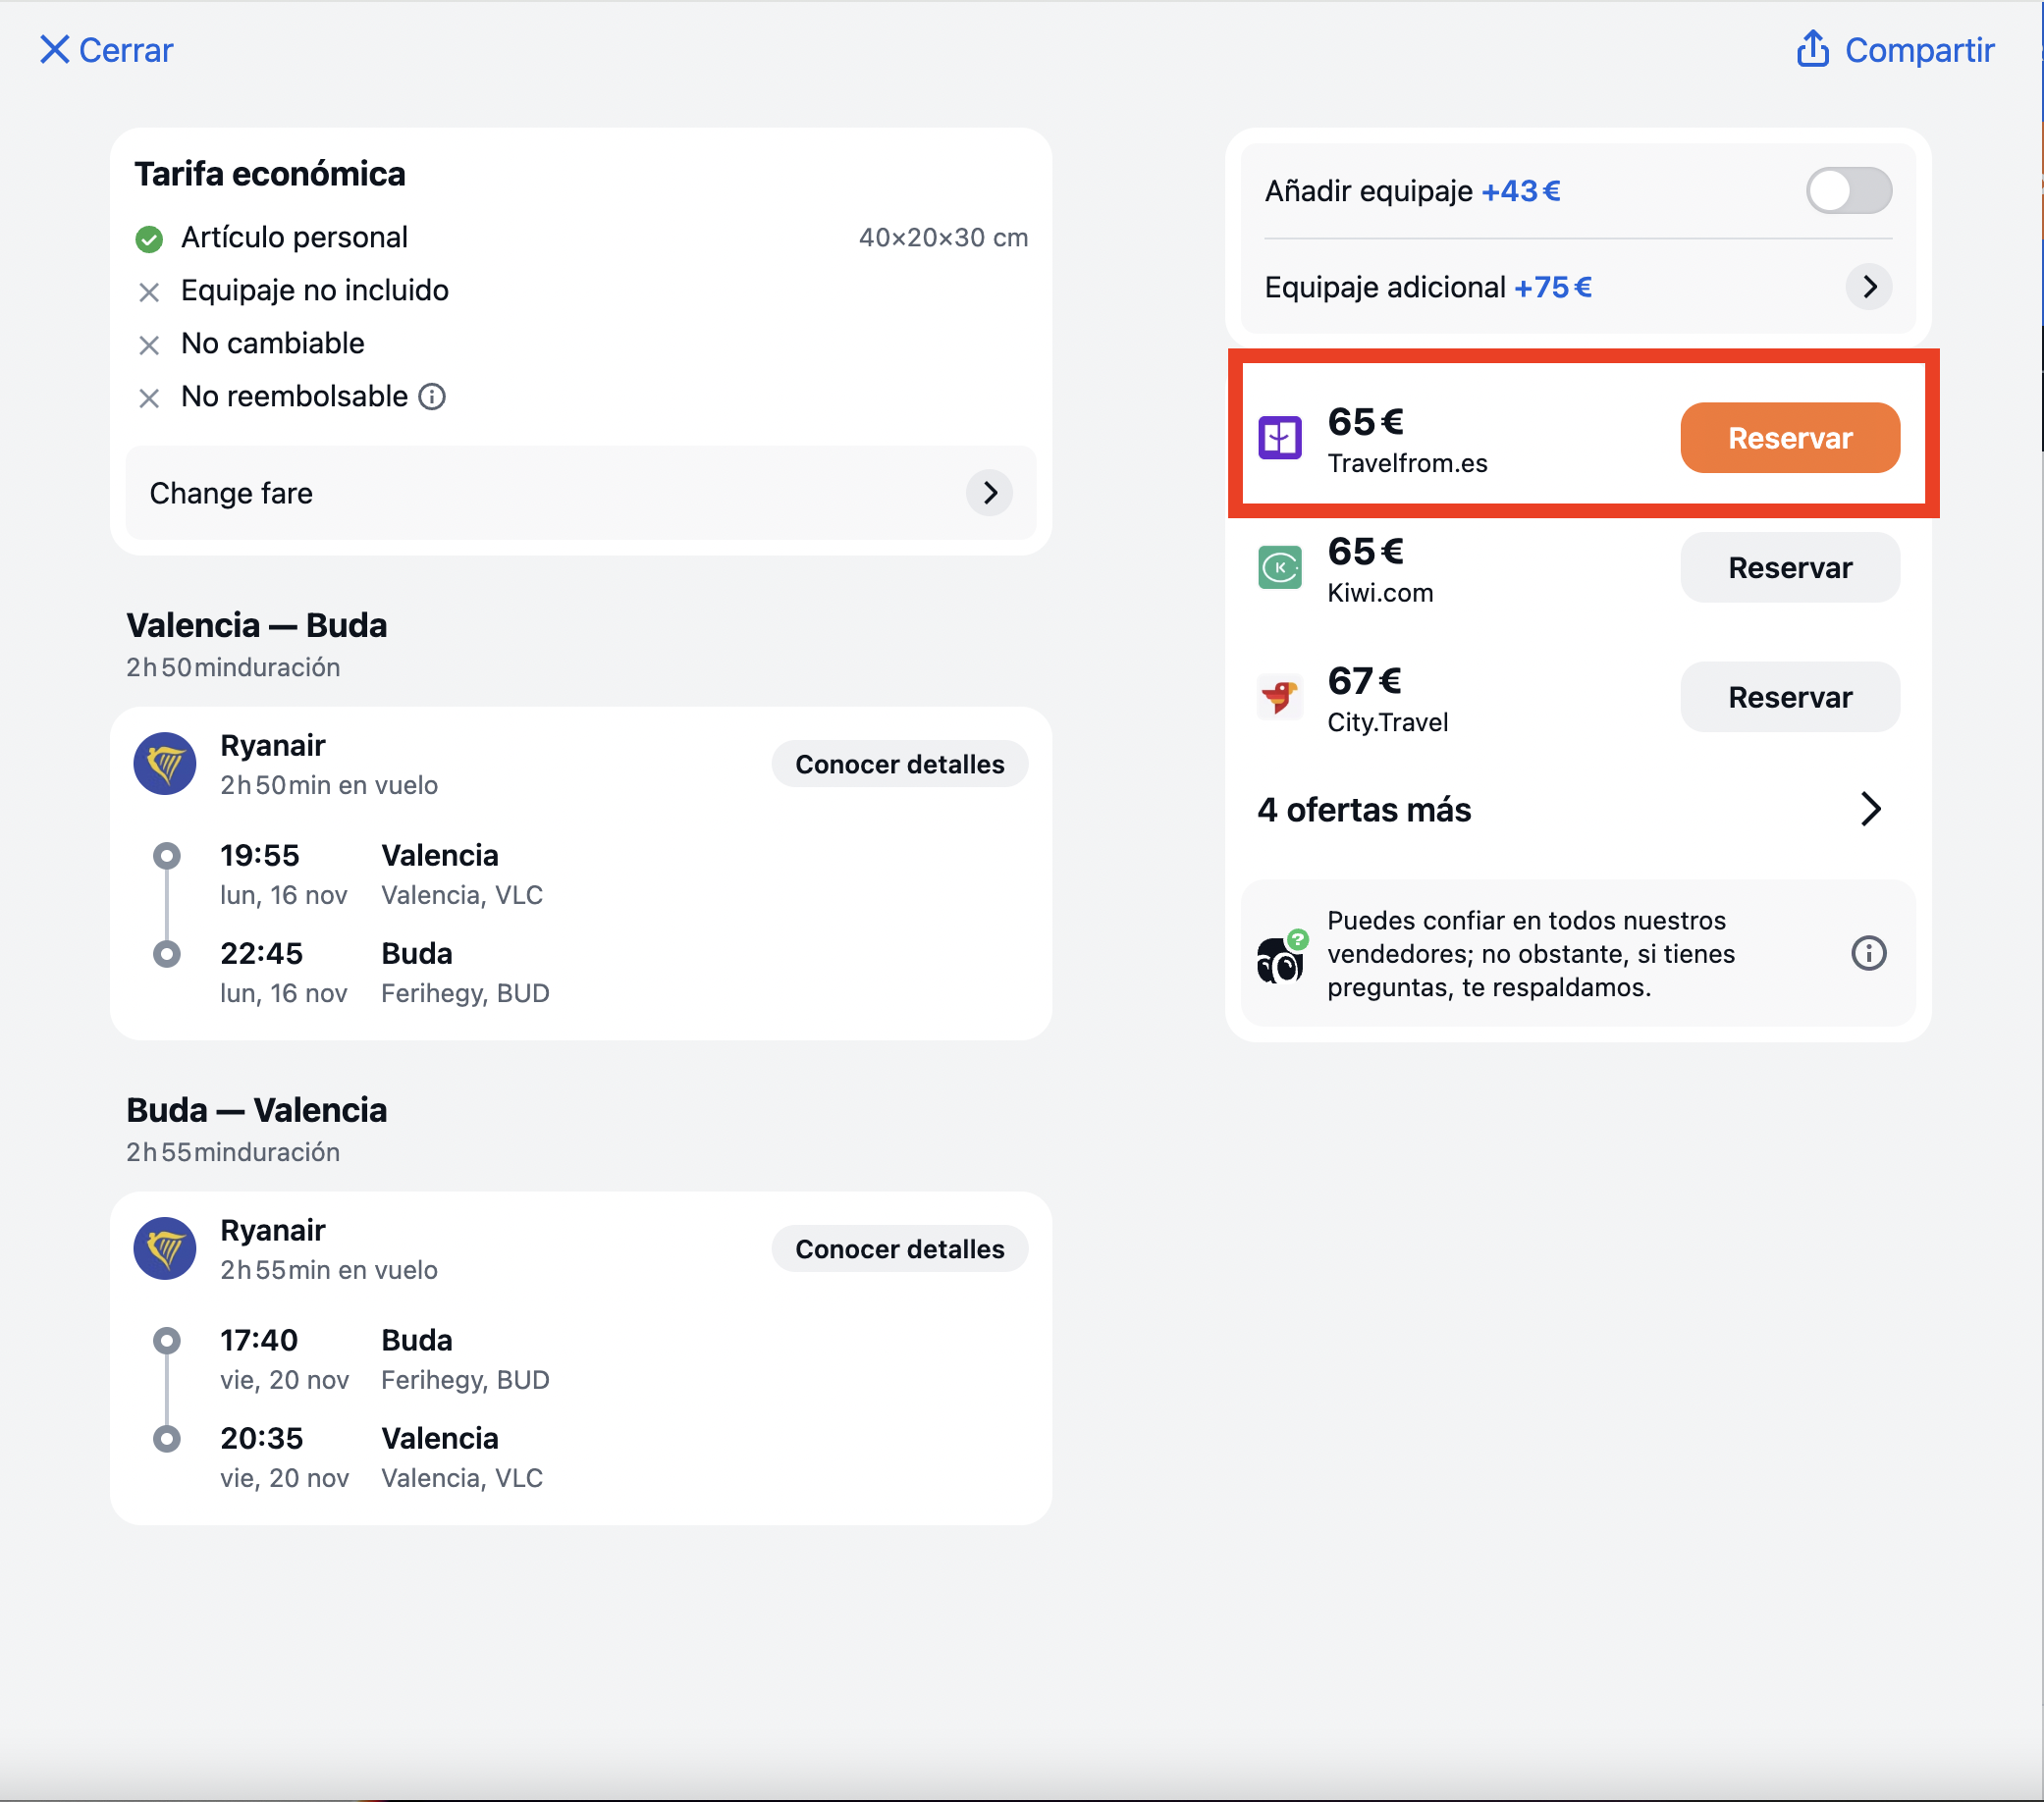
Task: Click the share arrow icon next to Compartir
Action: [x=1812, y=48]
